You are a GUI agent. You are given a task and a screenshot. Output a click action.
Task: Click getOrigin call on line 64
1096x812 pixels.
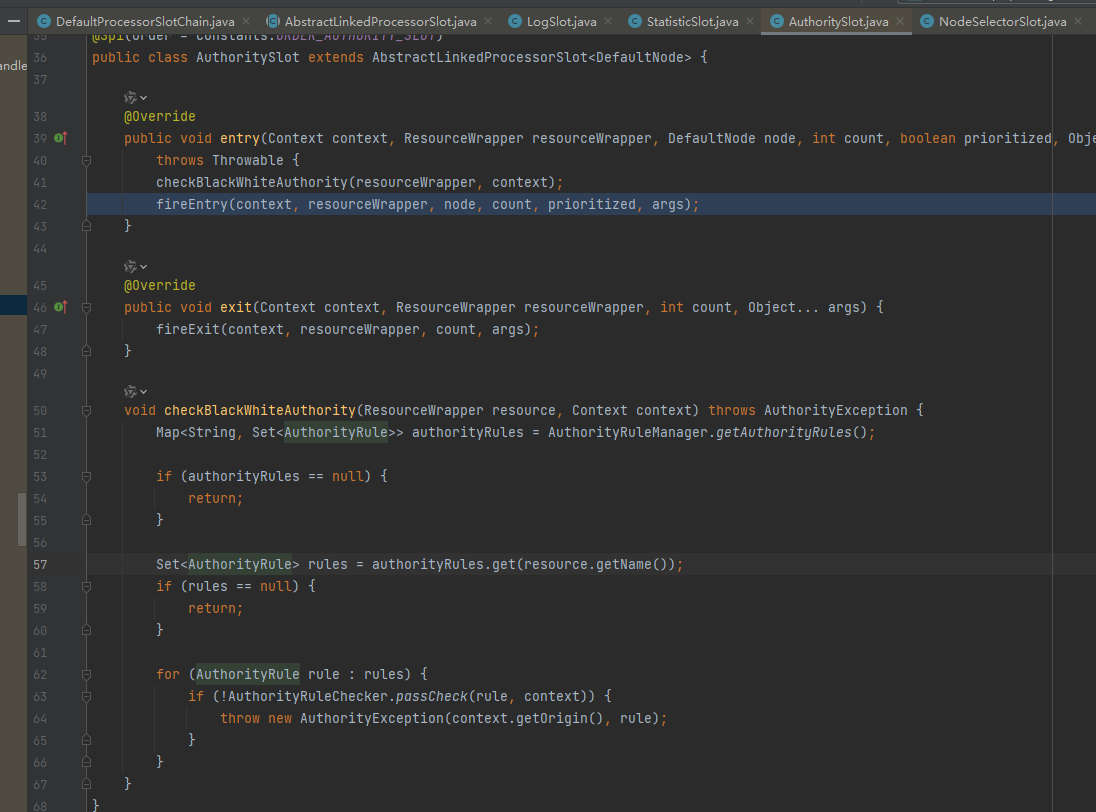(551, 718)
